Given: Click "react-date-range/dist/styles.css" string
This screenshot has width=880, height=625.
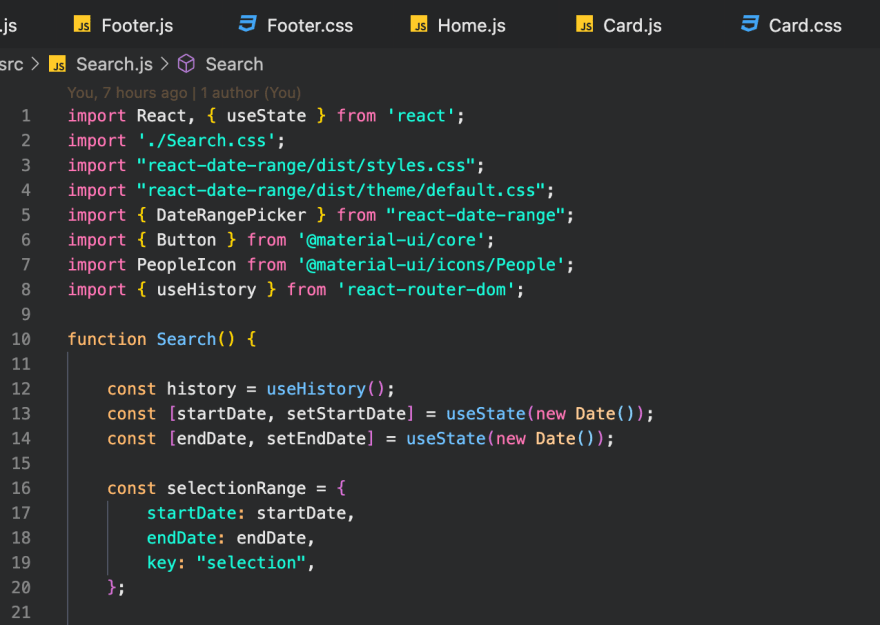Looking at the screenshot, I should pyautogui.click(x=306, y=166).
